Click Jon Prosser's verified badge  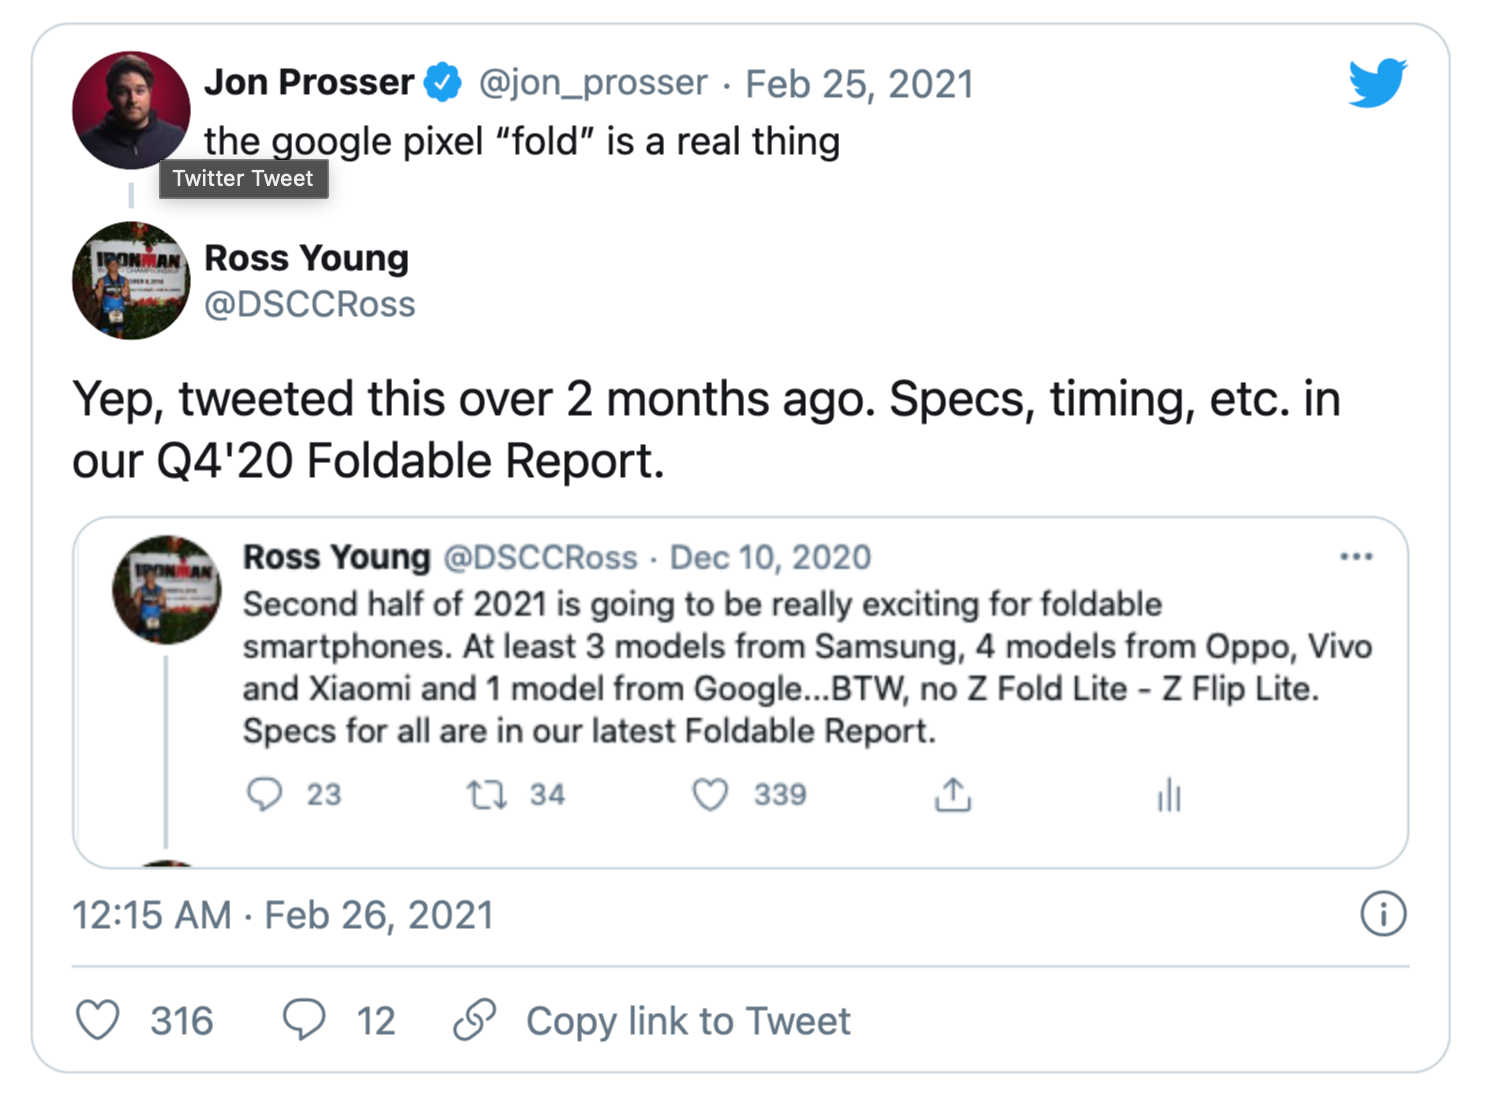point(443,82)
